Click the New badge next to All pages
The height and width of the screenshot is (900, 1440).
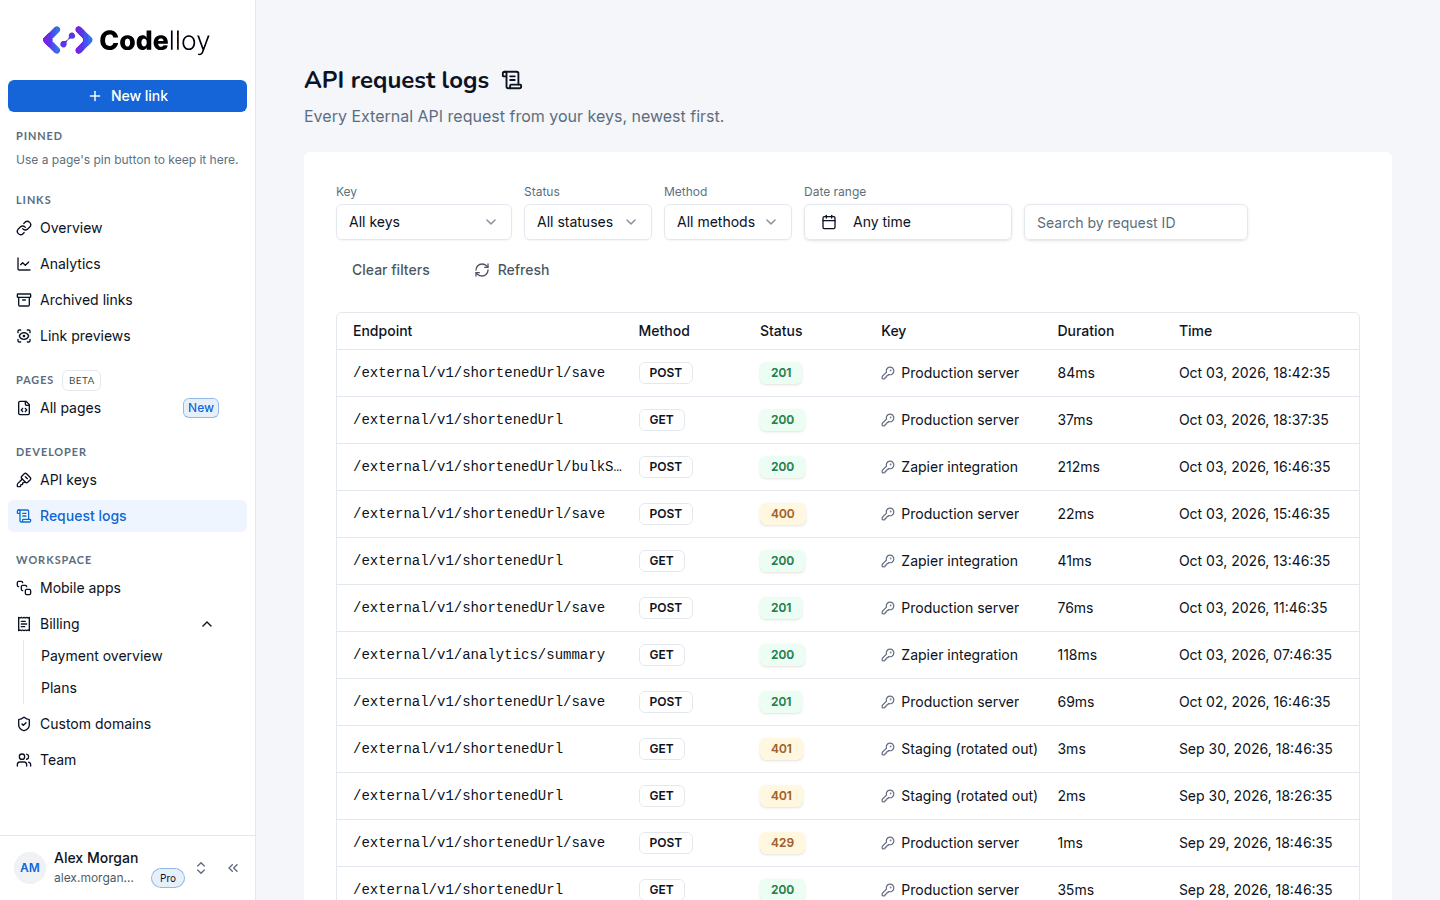coord(201,408)
